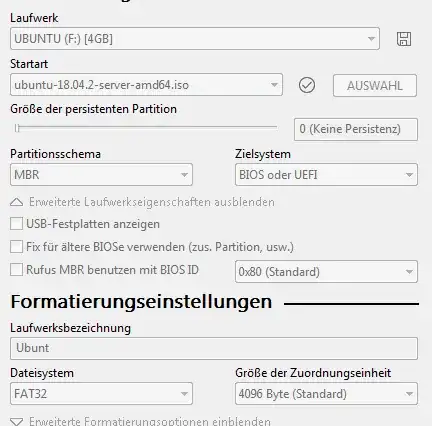Click the persistent partition size slider handle
This screenshot has height=426, width=432.
[17, 128]
